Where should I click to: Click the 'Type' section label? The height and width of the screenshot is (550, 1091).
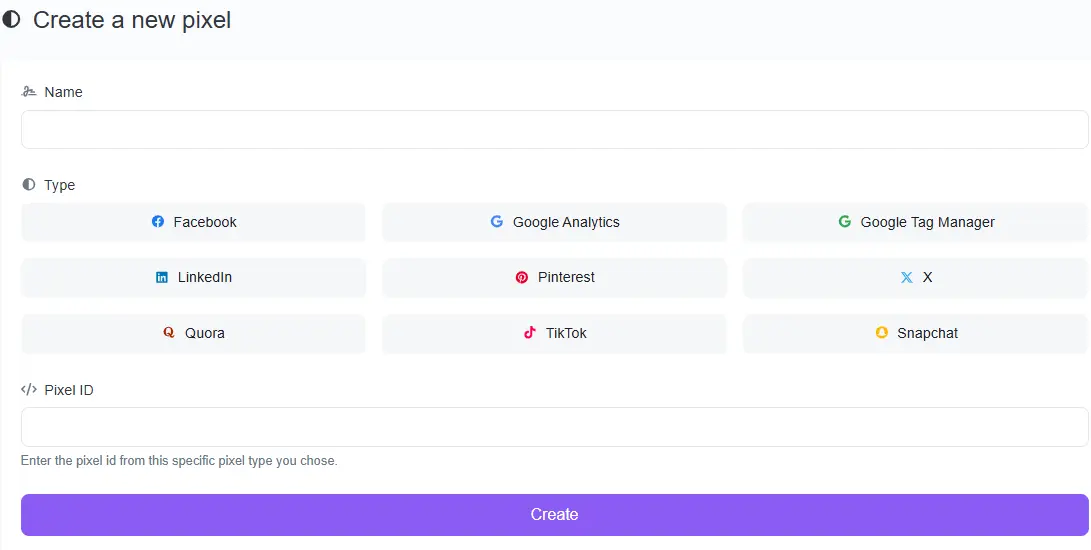coord(60,185)
